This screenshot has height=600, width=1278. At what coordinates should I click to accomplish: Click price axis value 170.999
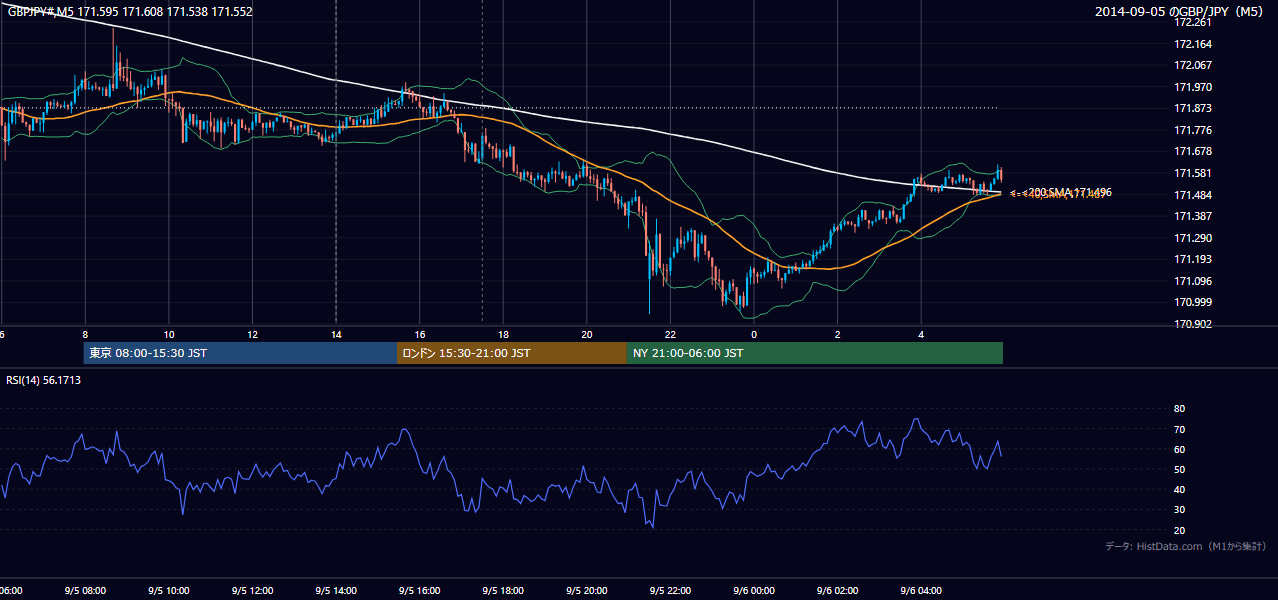(1193, 302)
